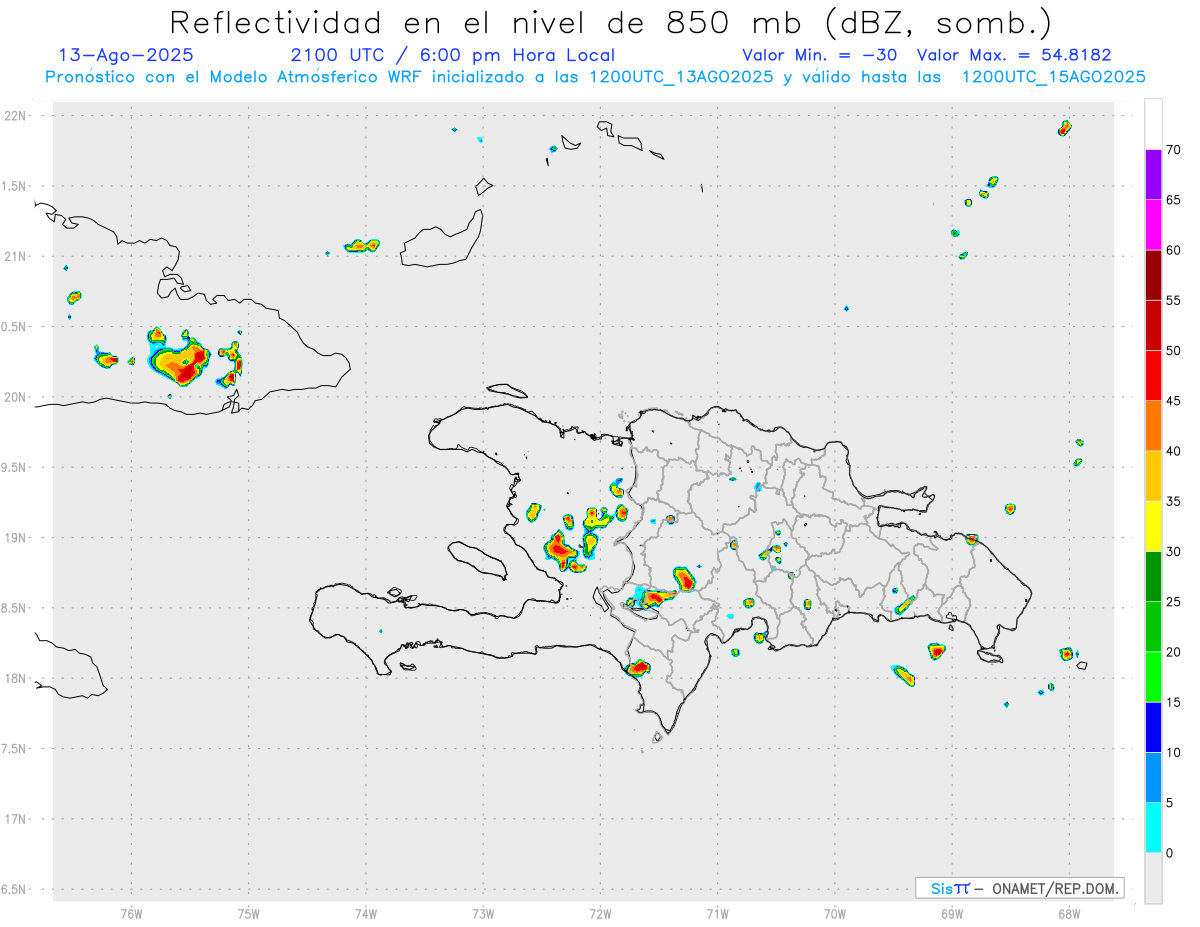This screenshot has height=927, width=1200.
Task: Click the '20N' latitude label
Action: [x=15, y=397]
